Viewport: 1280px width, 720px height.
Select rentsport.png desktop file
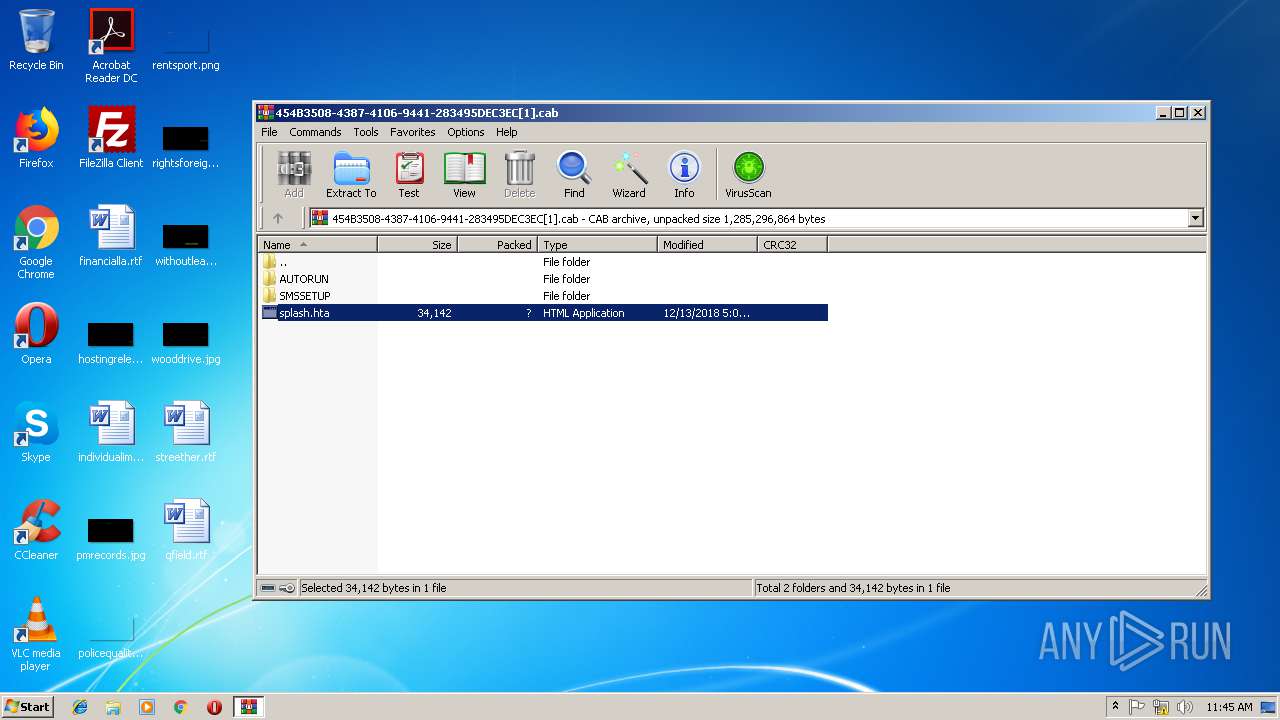186,46
